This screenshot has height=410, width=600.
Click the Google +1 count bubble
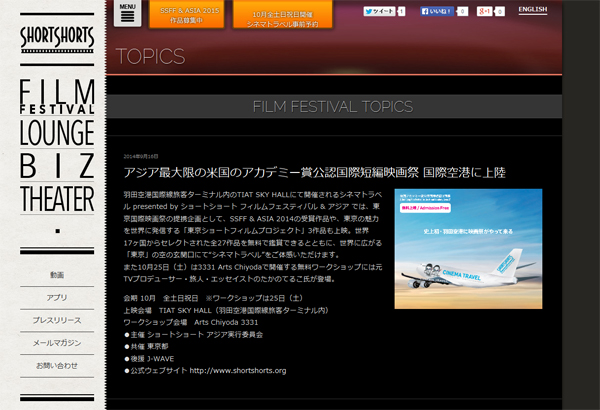[x=500, y=11]
